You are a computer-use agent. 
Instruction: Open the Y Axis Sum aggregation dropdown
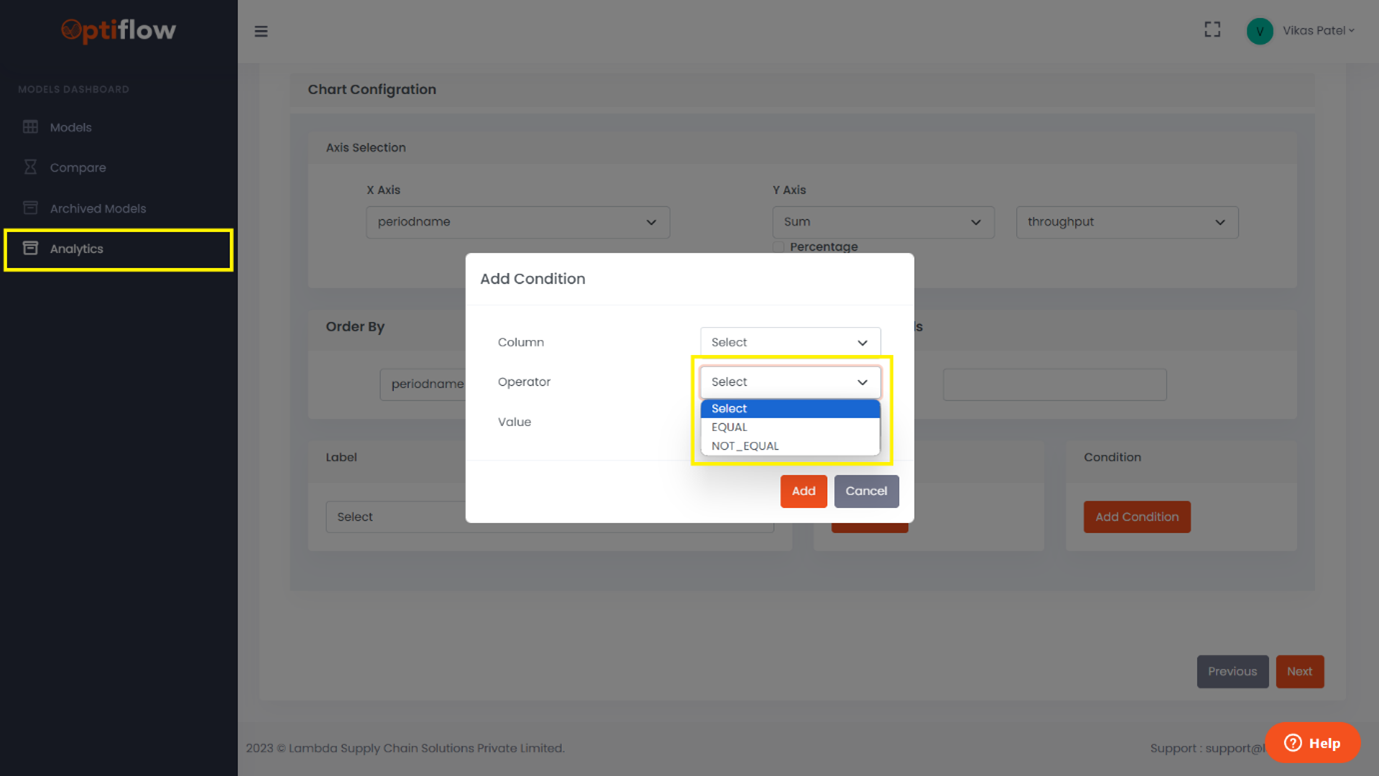[882, 222]
